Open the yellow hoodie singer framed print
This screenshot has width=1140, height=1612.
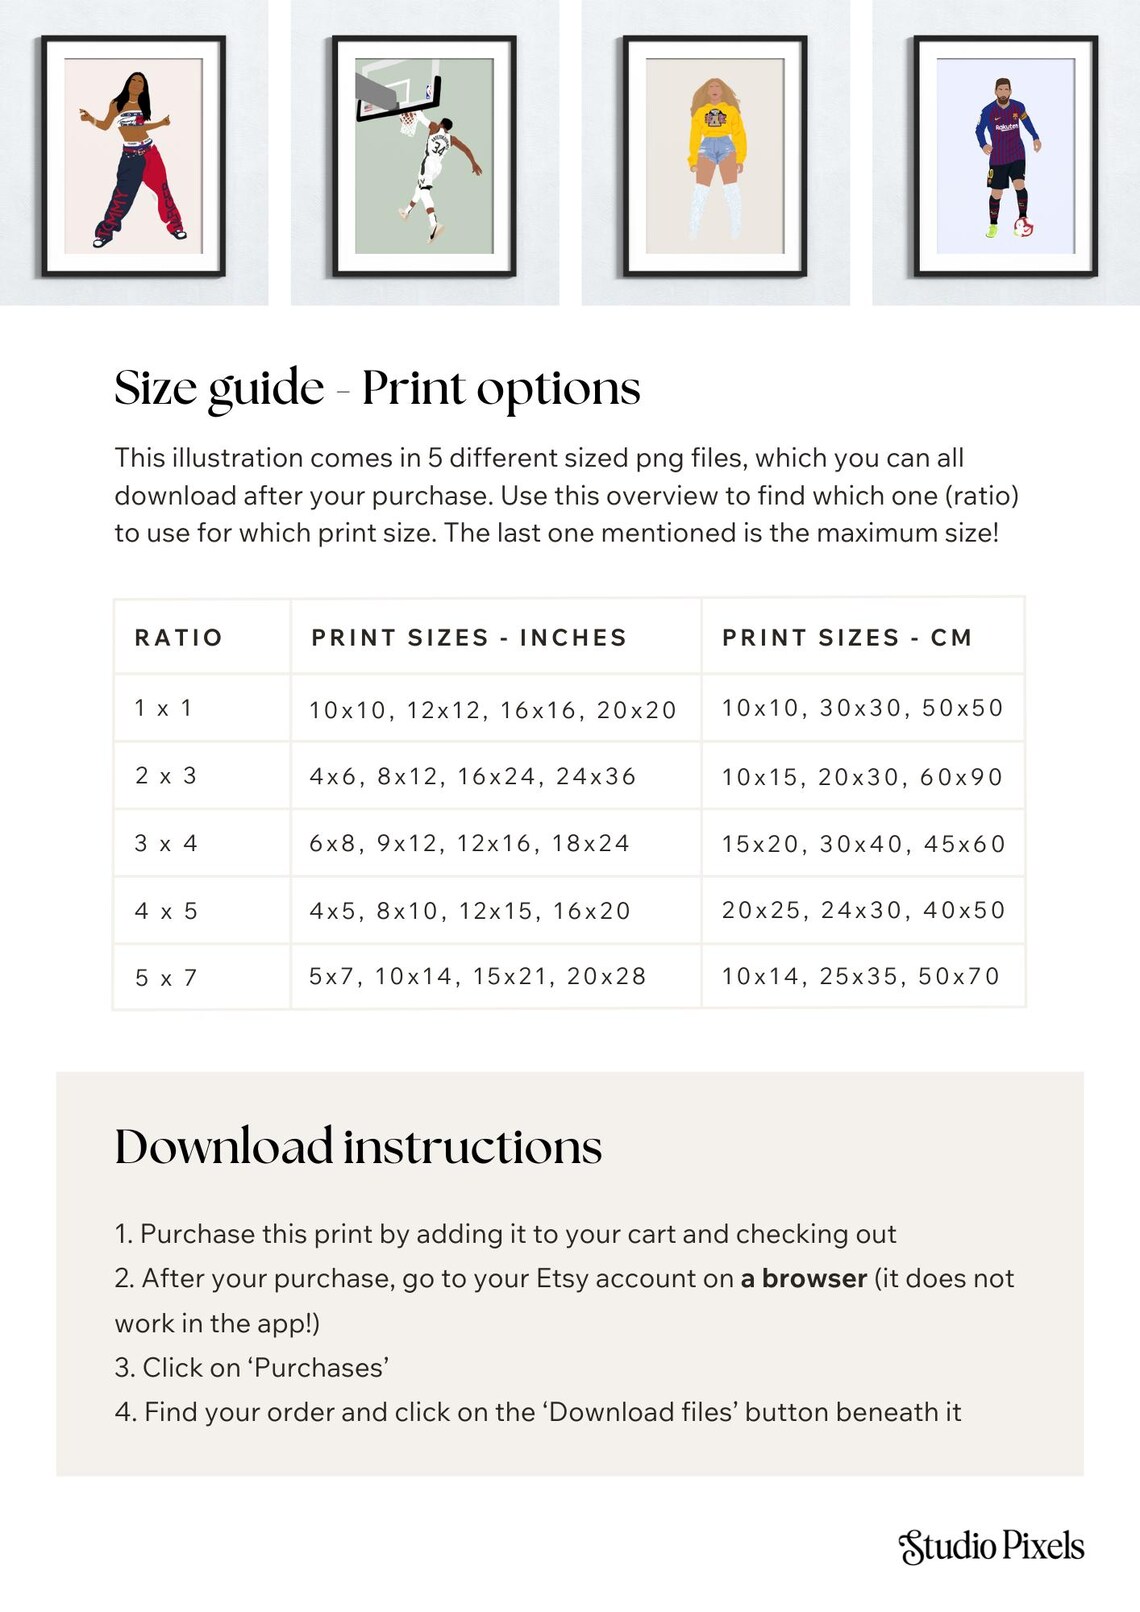point(715,156)
